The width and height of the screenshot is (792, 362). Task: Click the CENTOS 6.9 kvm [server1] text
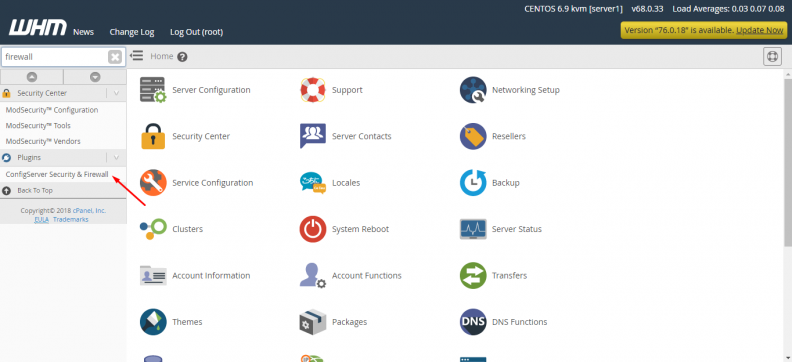573,9
